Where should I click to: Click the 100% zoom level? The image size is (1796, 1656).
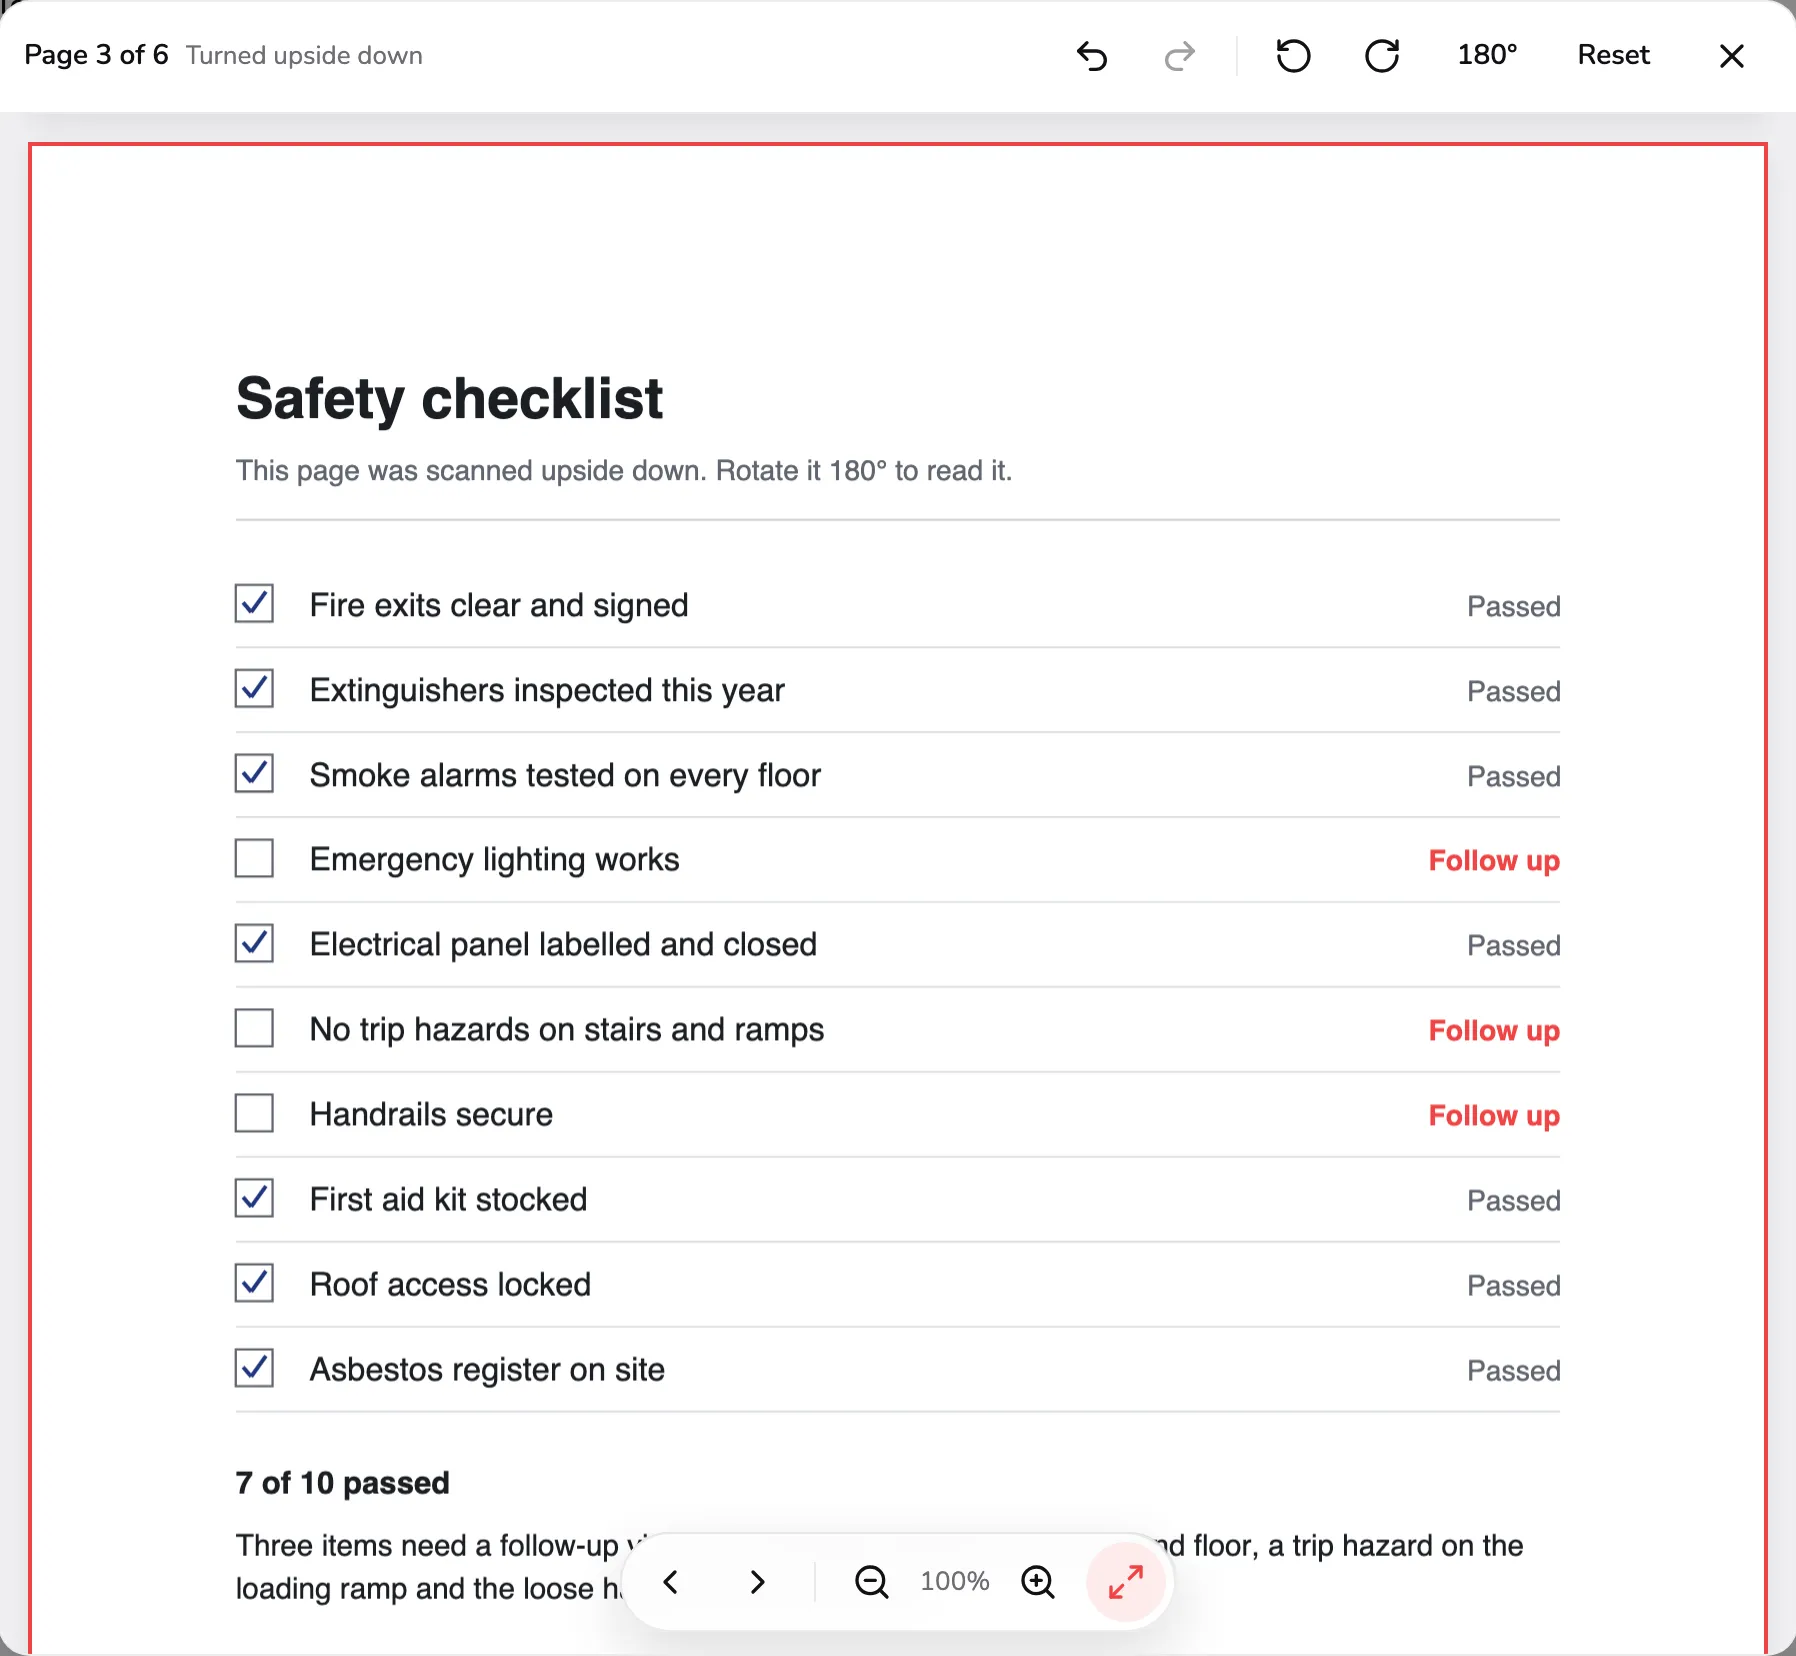tap(954, 1582)
